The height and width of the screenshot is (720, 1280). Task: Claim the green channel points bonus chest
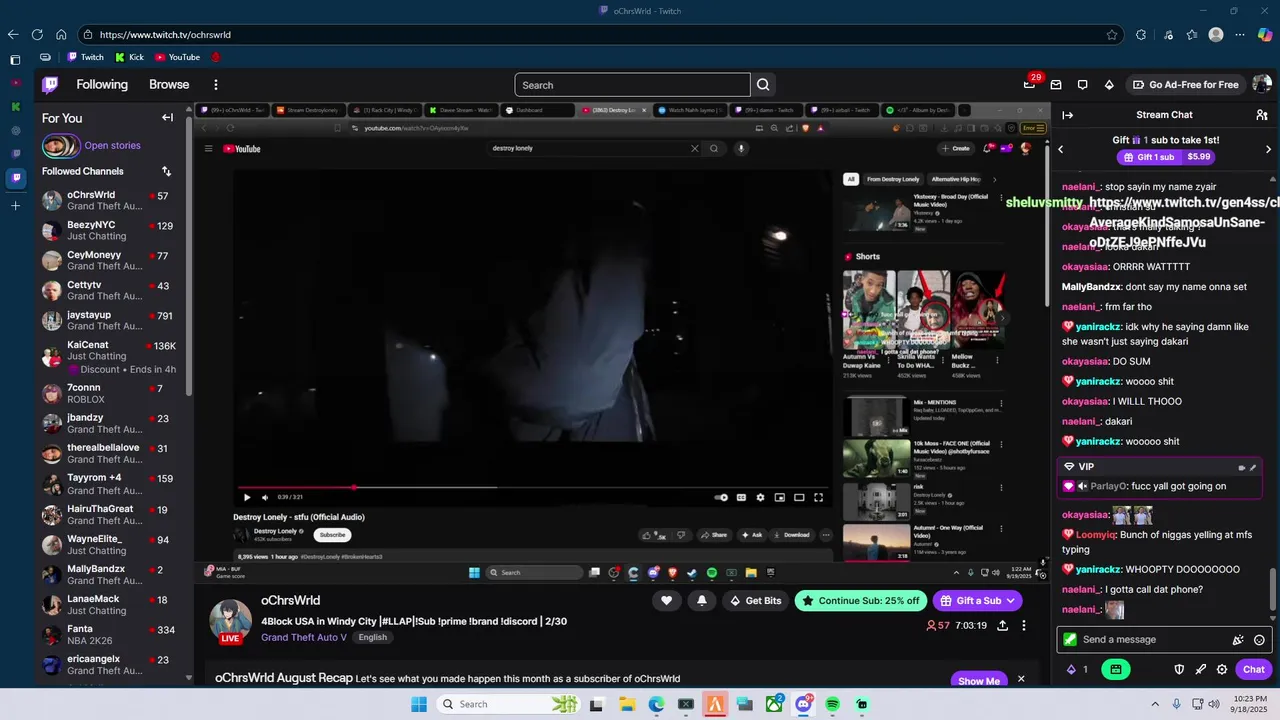(x=1115, y=669)
